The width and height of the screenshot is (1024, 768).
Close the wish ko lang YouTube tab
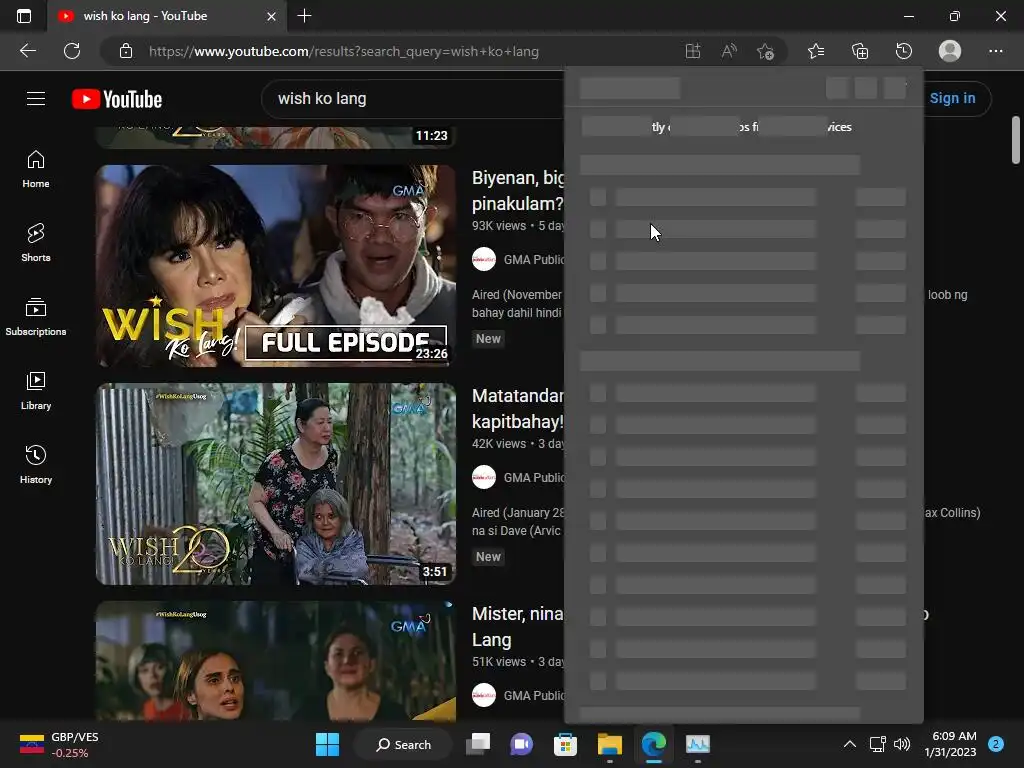271,16
